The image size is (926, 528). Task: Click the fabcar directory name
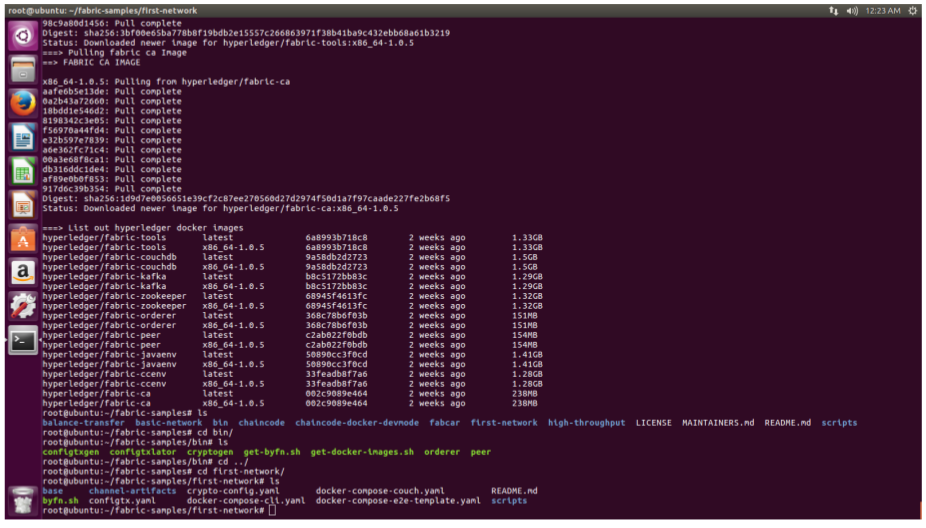coord(444,423)
